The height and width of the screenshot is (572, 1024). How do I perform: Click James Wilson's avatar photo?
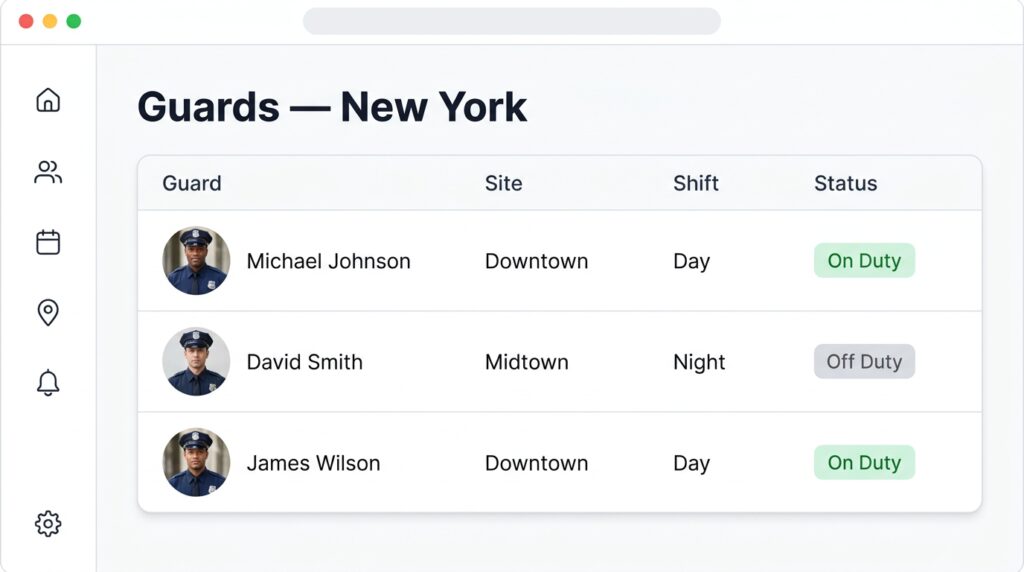coord(196,462)
